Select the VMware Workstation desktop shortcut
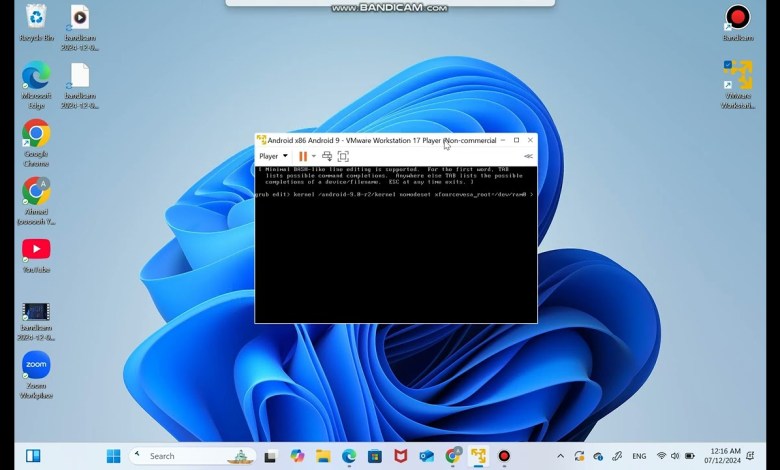Image resolution: width=780 pixels, height=470 pixels. tap(738, 85)
